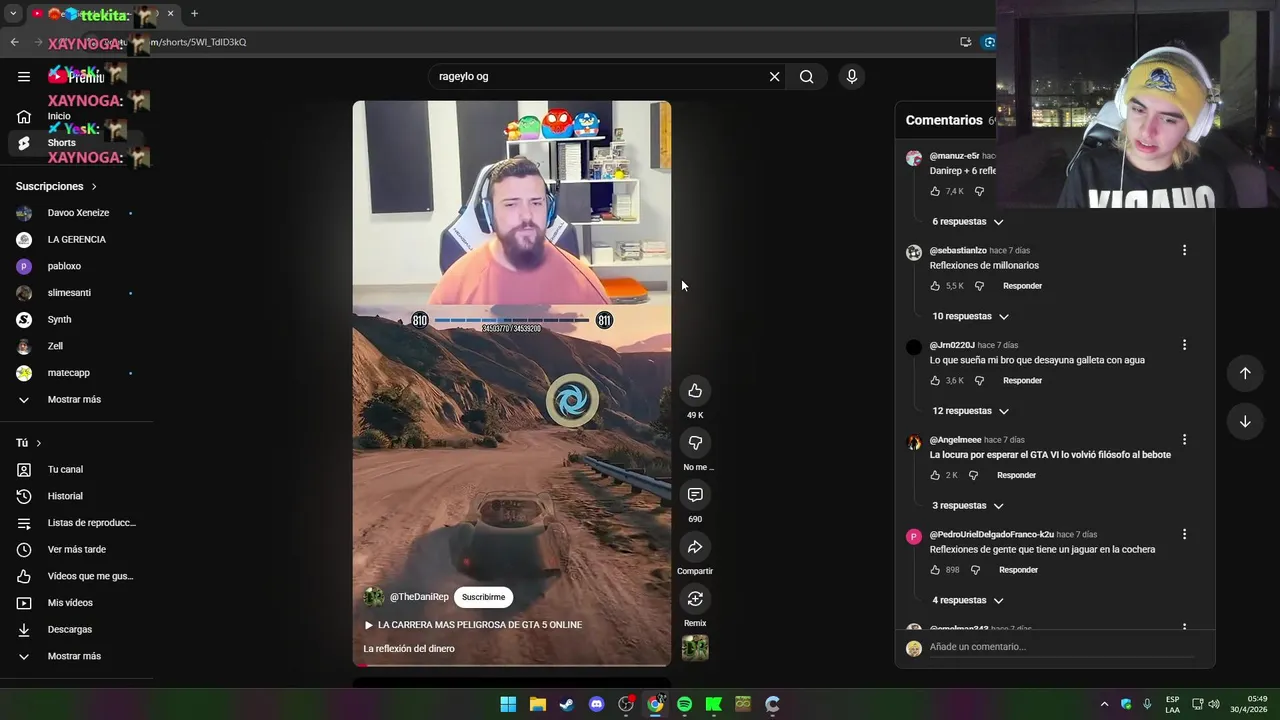
Task: Open Tu canal in sidebar
Action: [76, 470]
